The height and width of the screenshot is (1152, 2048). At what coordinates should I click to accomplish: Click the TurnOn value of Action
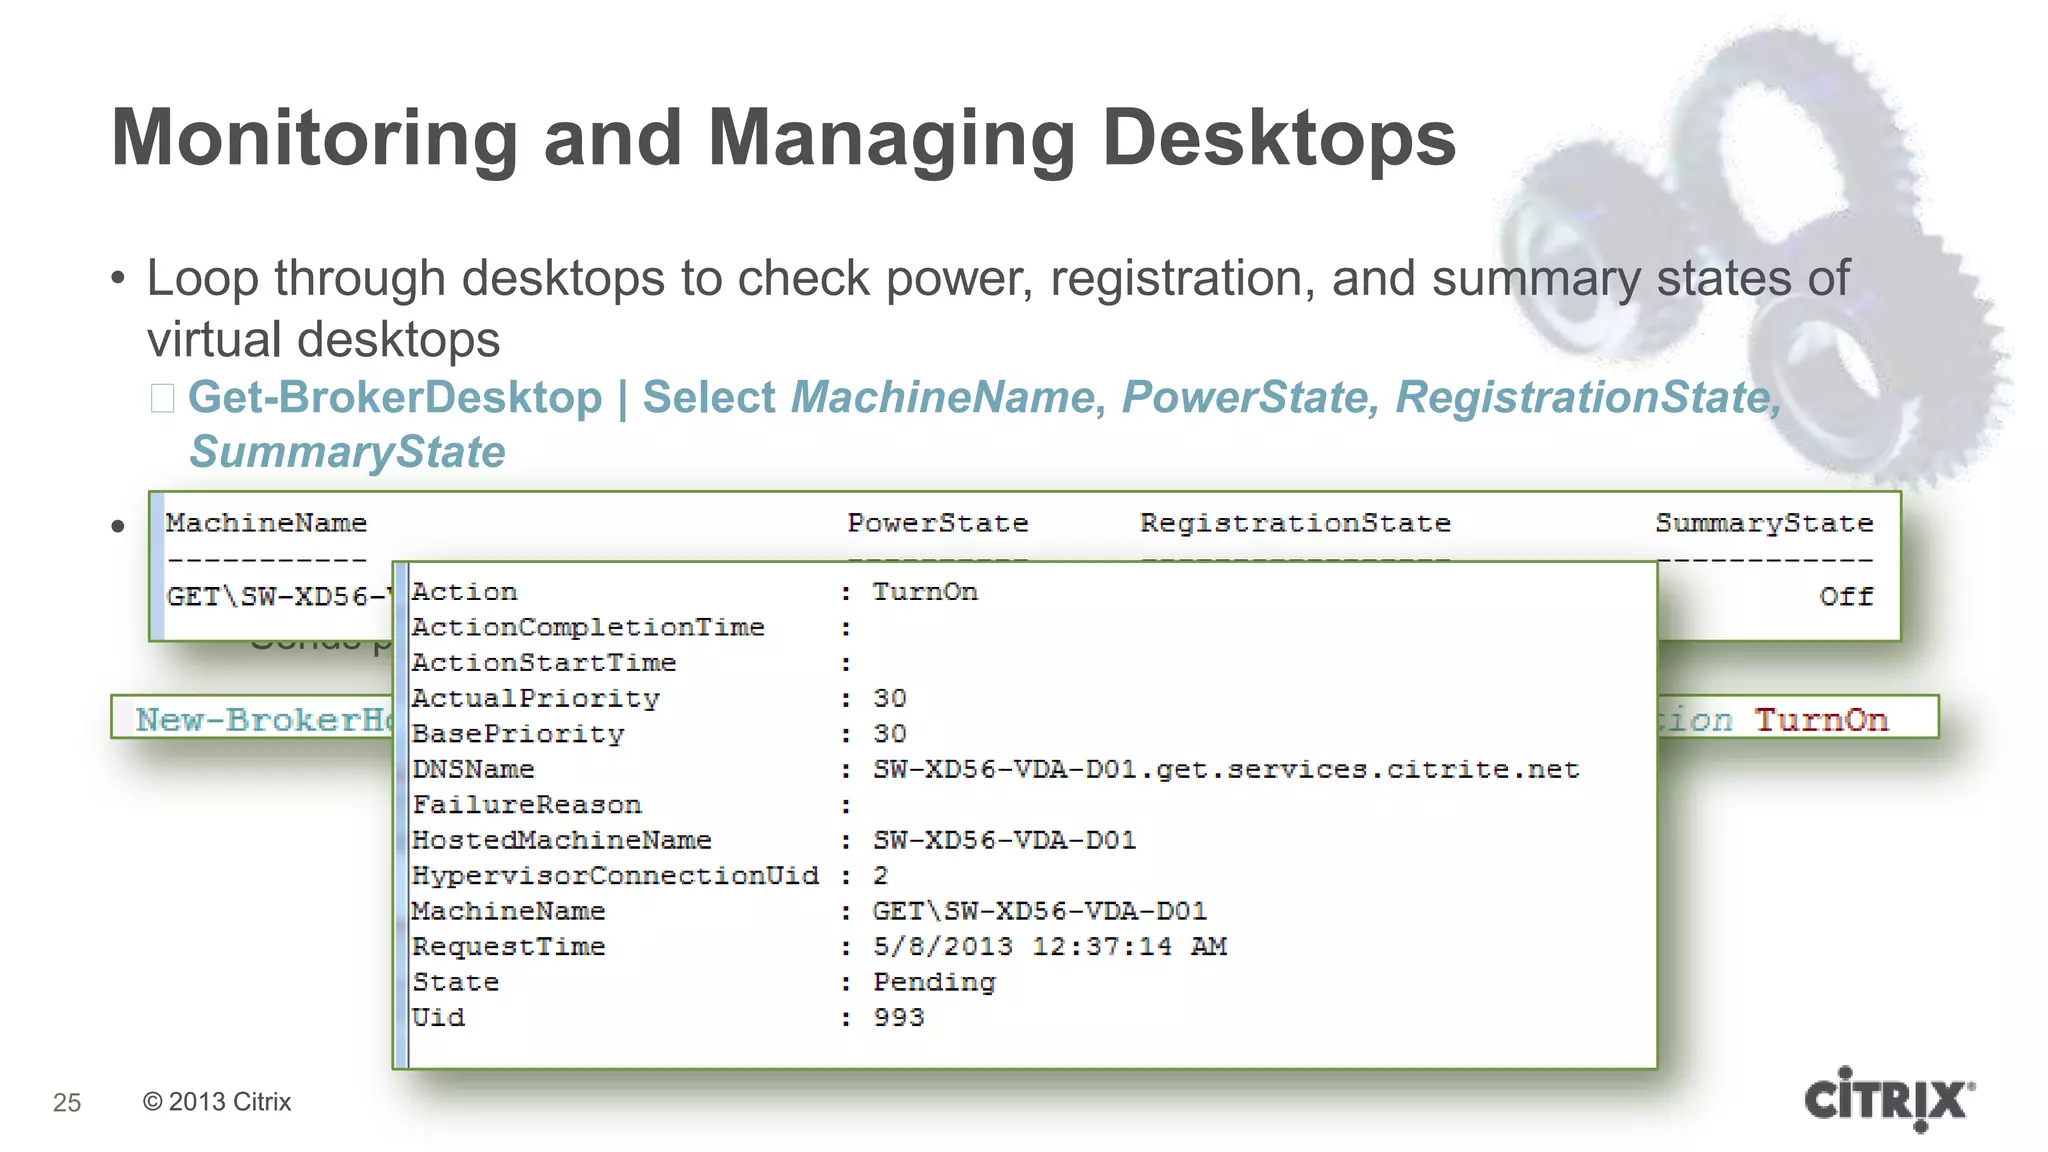click(925, 592)
